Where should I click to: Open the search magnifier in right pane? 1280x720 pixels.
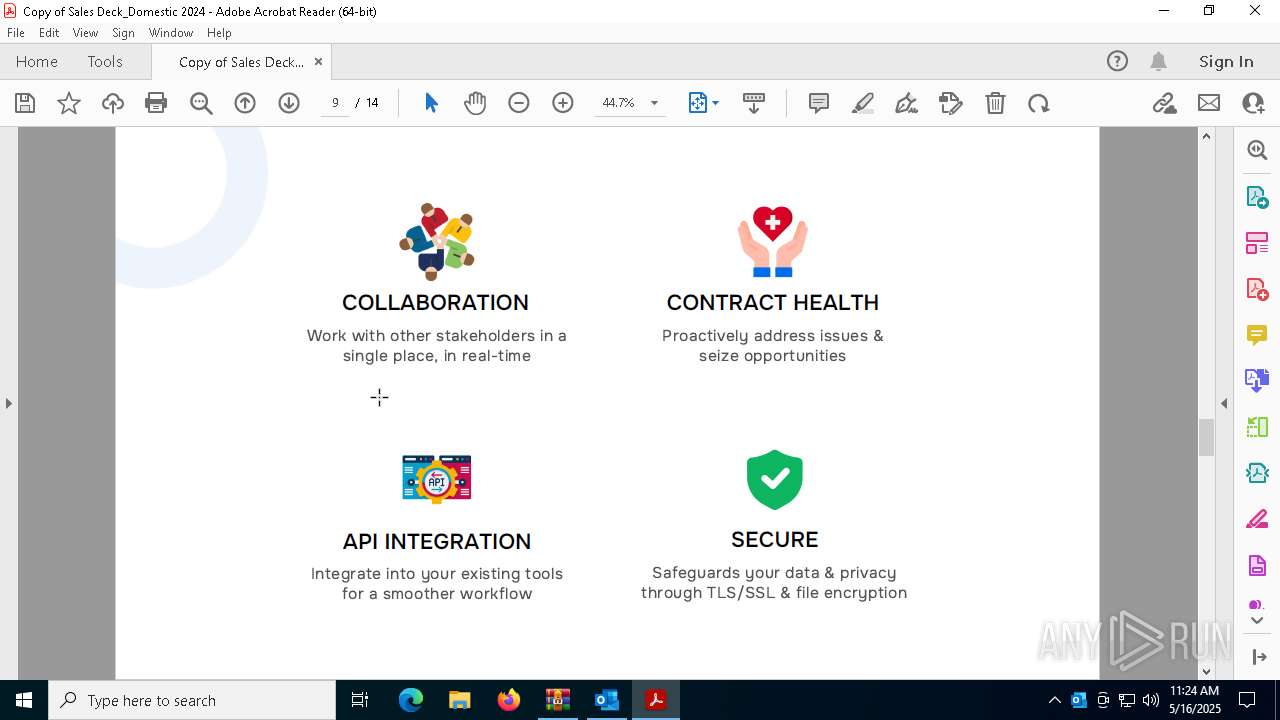tap(1257, 150)
